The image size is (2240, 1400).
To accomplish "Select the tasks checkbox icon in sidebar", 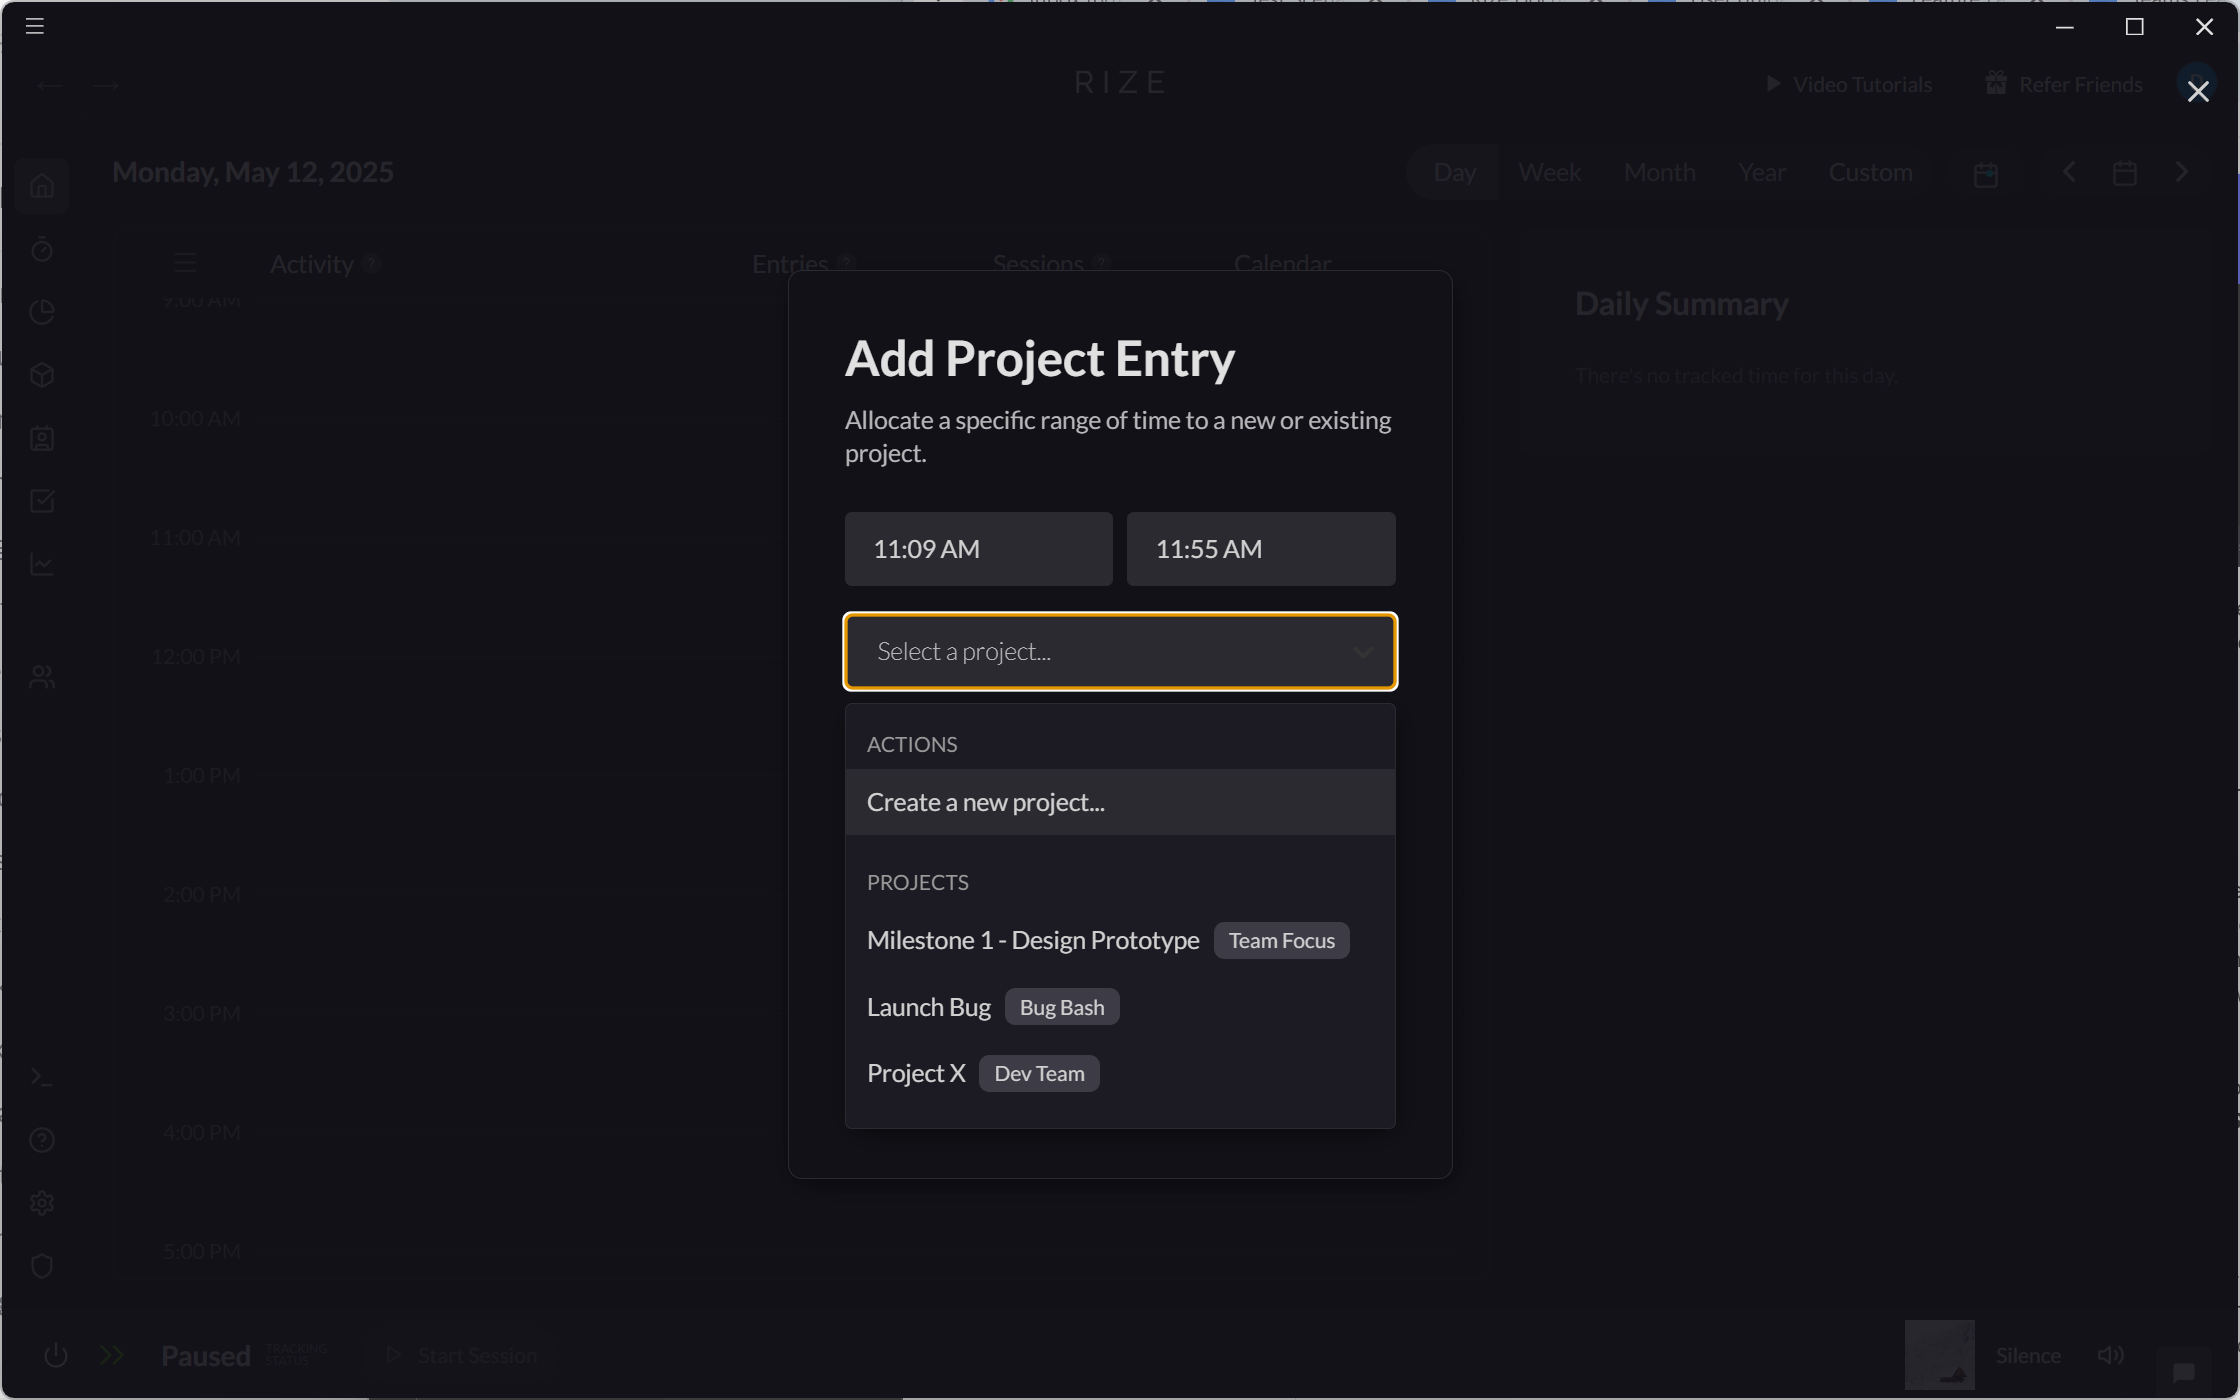I will coord(42,501).
